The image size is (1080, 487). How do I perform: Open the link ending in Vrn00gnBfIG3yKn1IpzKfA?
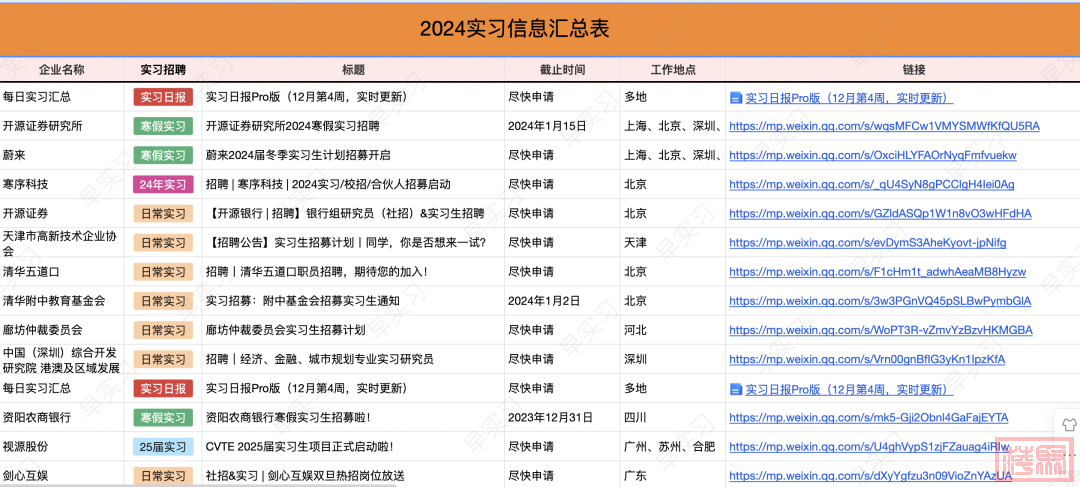(x=867, y=359)
